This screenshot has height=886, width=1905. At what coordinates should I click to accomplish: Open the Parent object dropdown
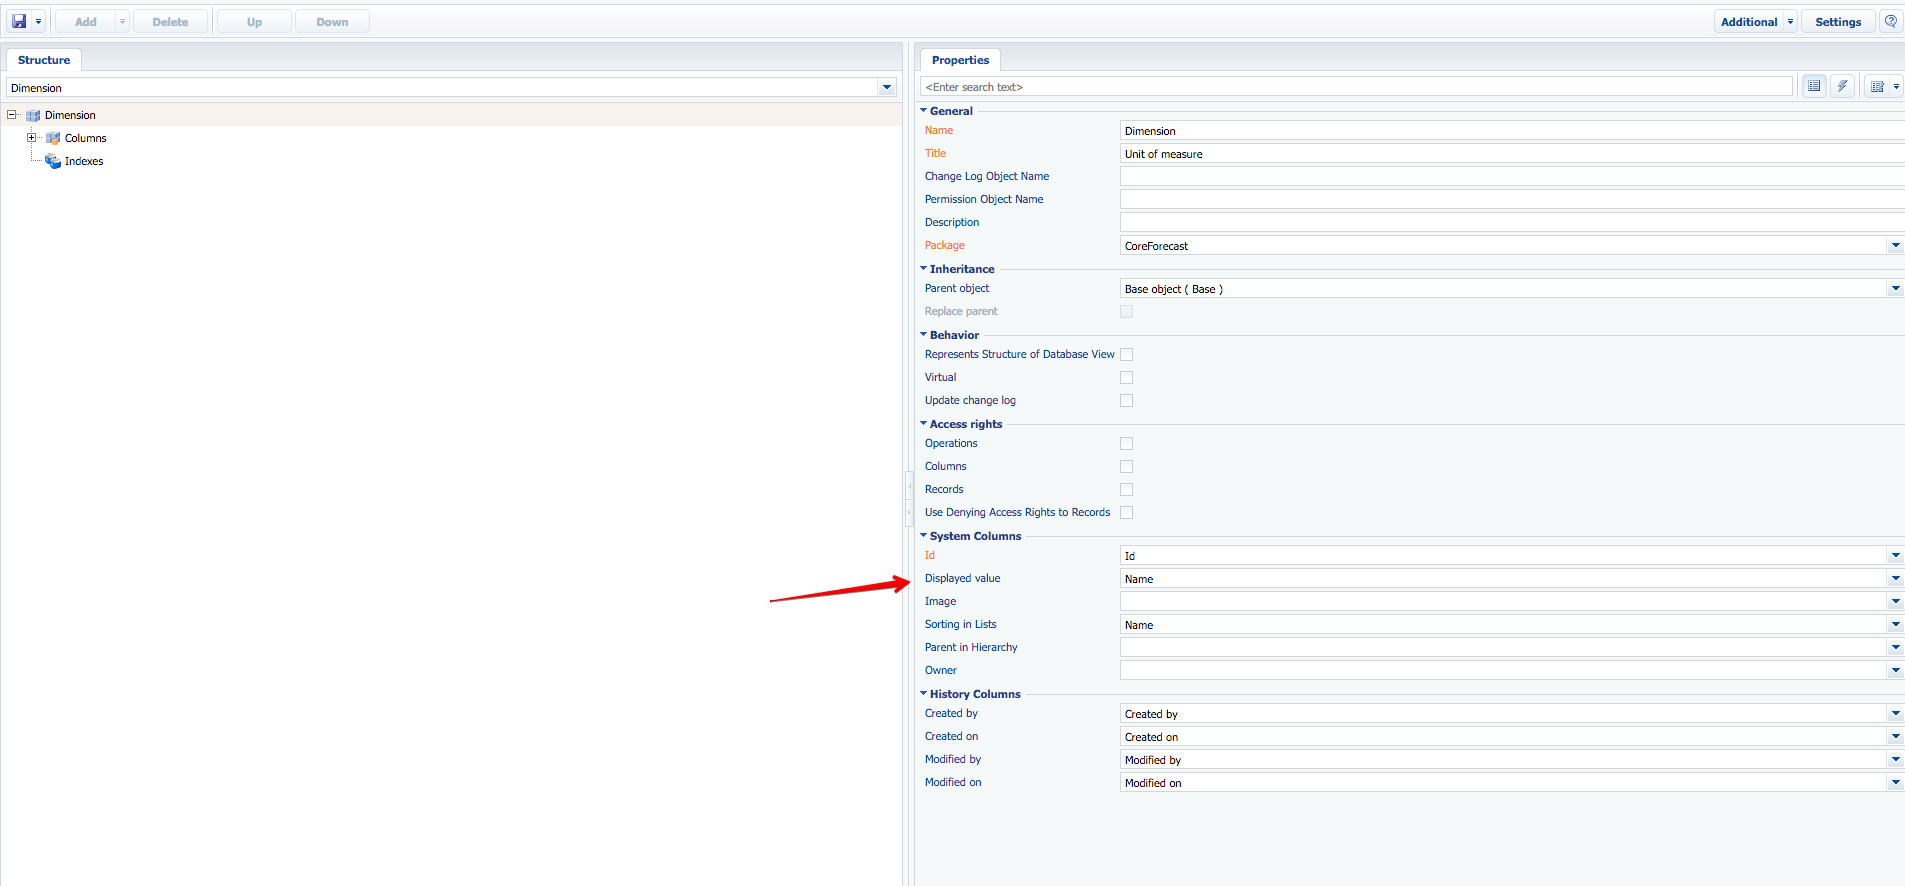coord(1895,289)
